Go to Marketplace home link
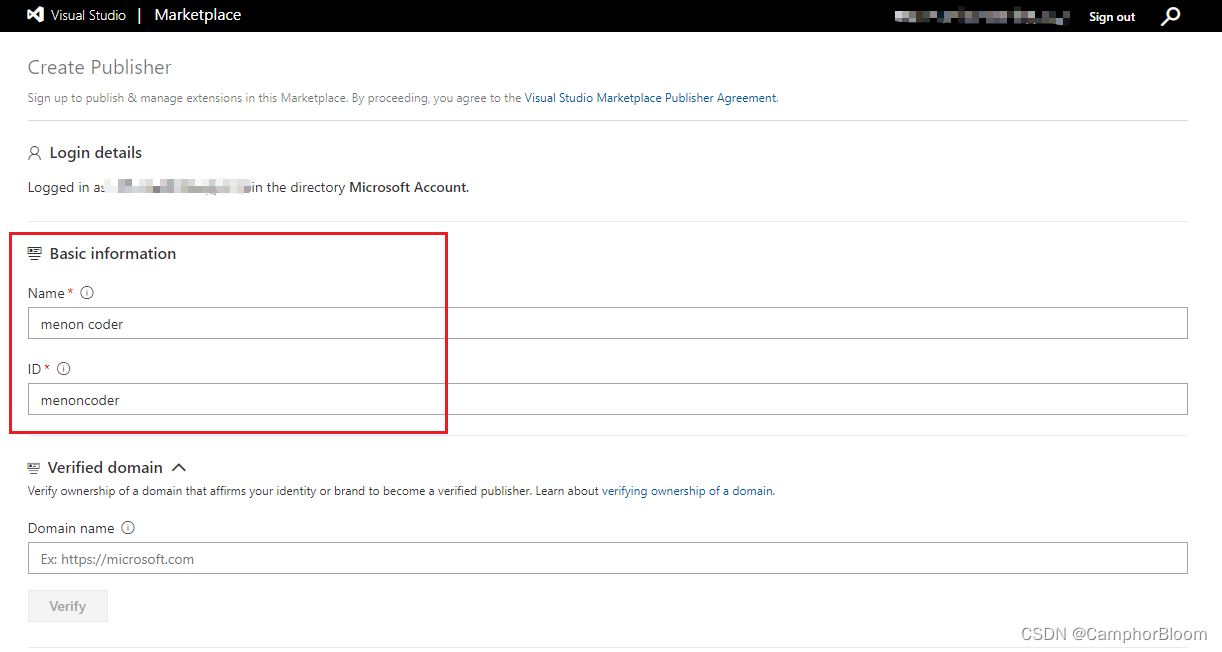This screenshot has width=1222, height=652. click(x=198, y=15)
